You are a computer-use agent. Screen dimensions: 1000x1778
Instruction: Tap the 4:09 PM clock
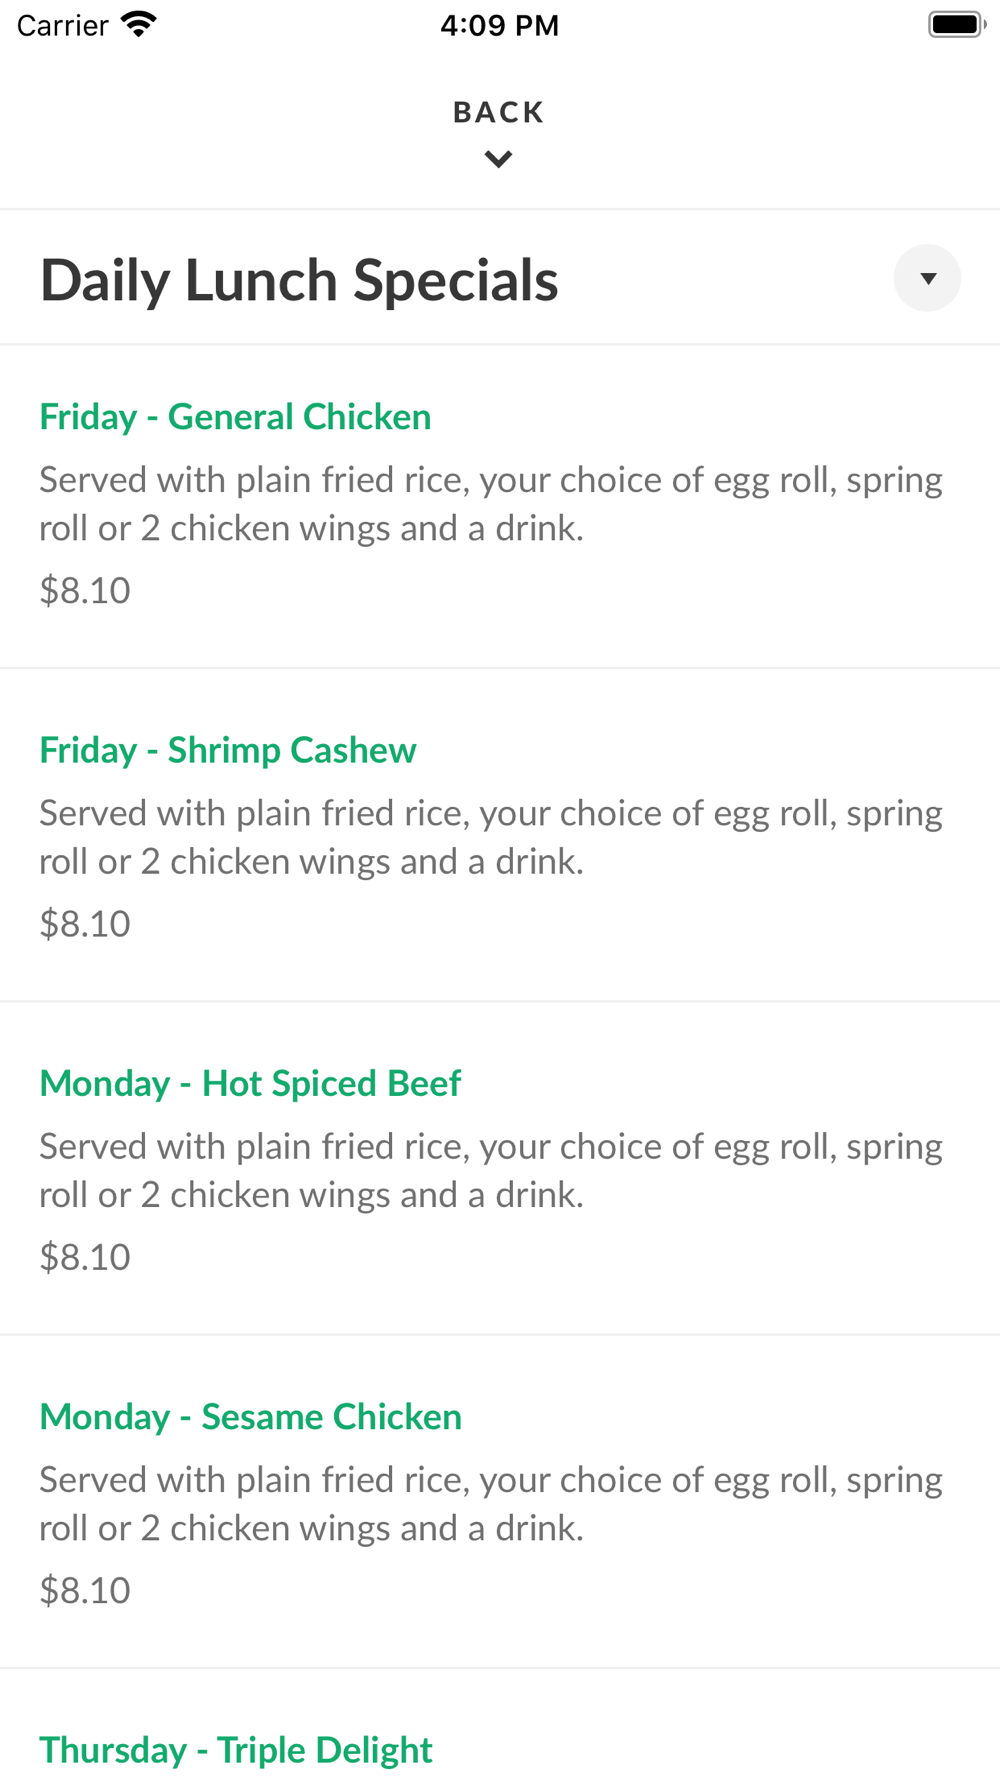499,25
